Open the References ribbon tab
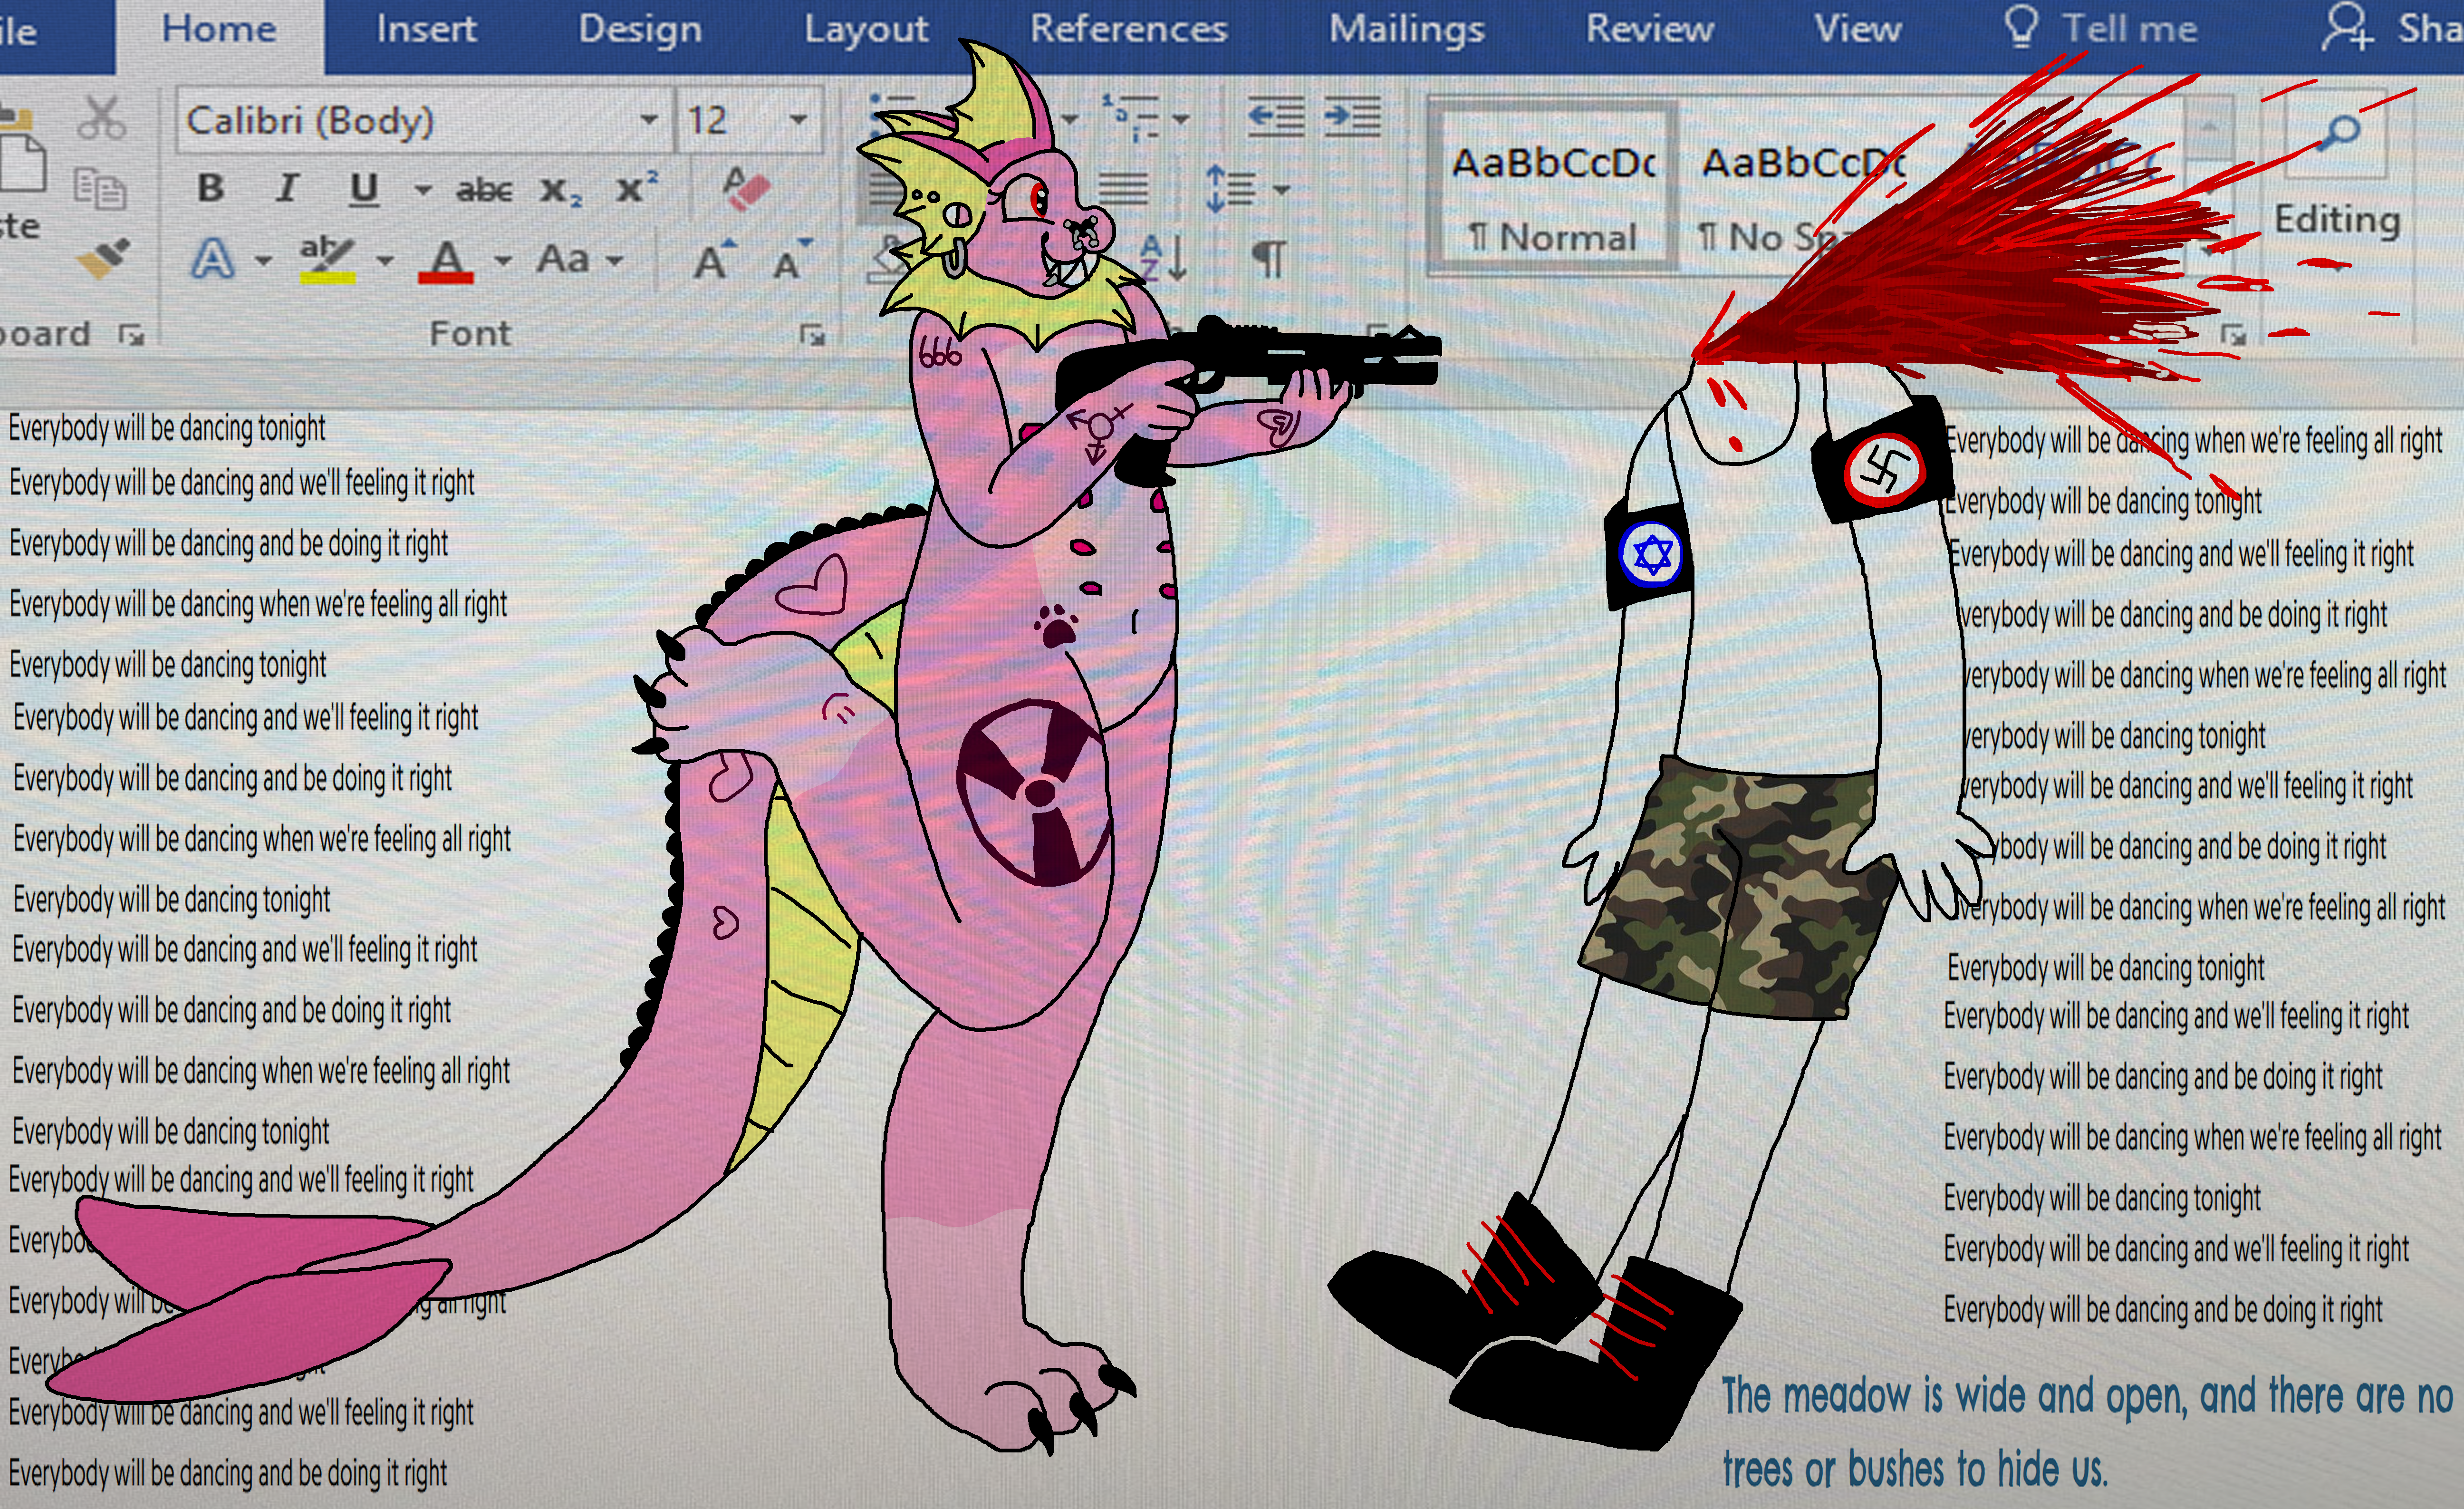This screenshot has width=2464, height=1509. 1128,29
